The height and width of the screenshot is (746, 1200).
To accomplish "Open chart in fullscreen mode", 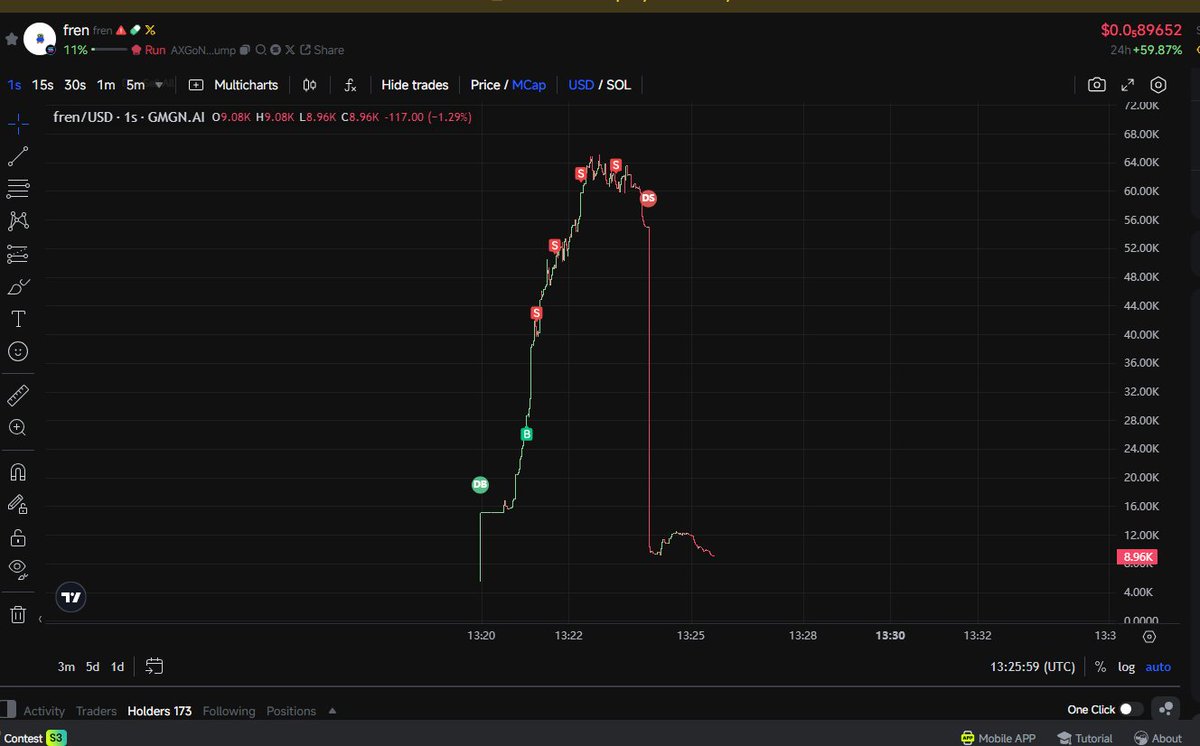I will pos(1127,85).
